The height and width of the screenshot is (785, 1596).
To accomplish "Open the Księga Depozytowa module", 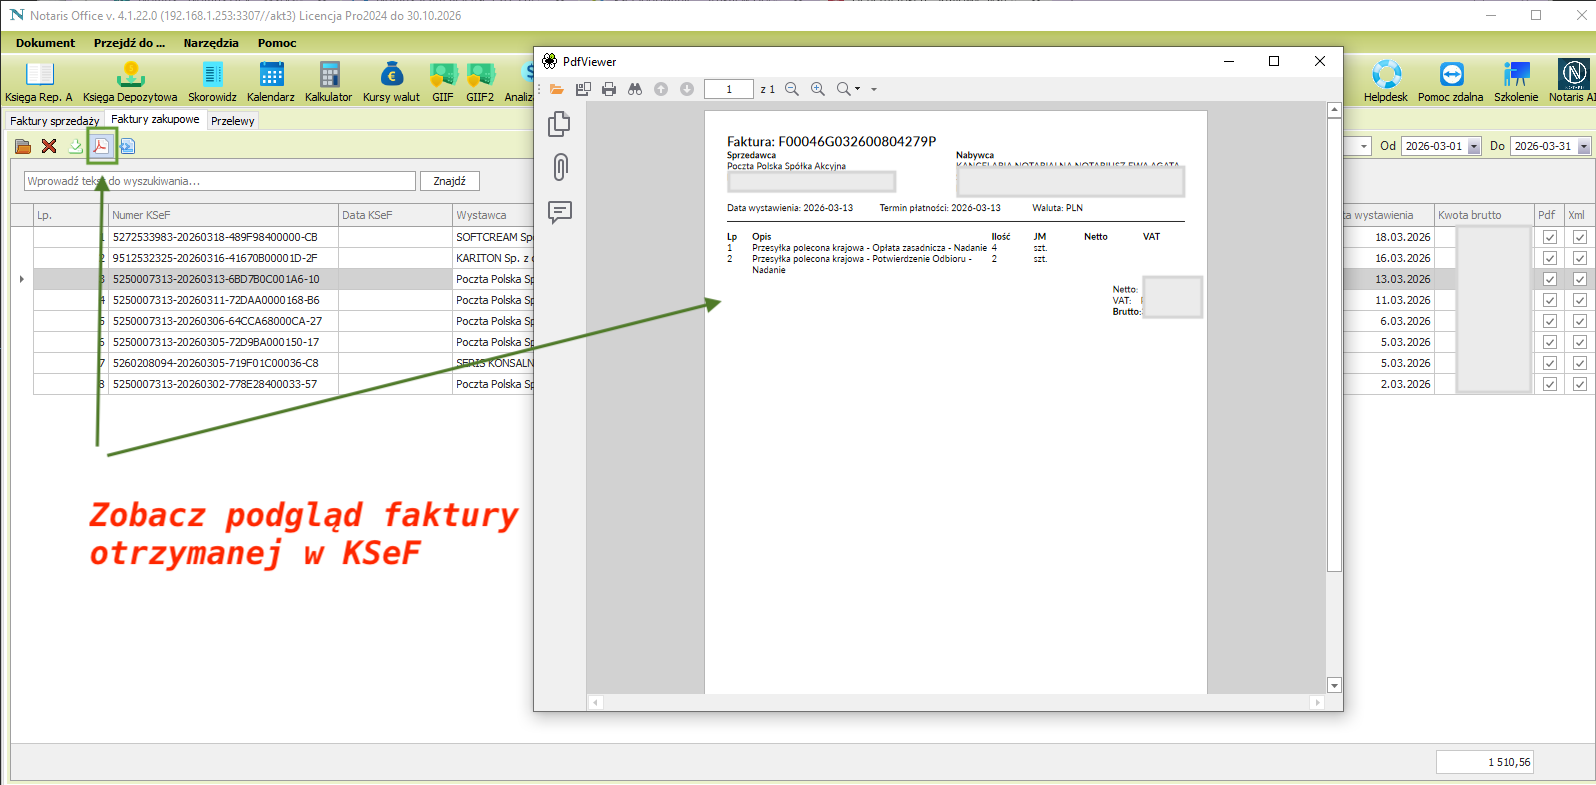I will point(130,81).
